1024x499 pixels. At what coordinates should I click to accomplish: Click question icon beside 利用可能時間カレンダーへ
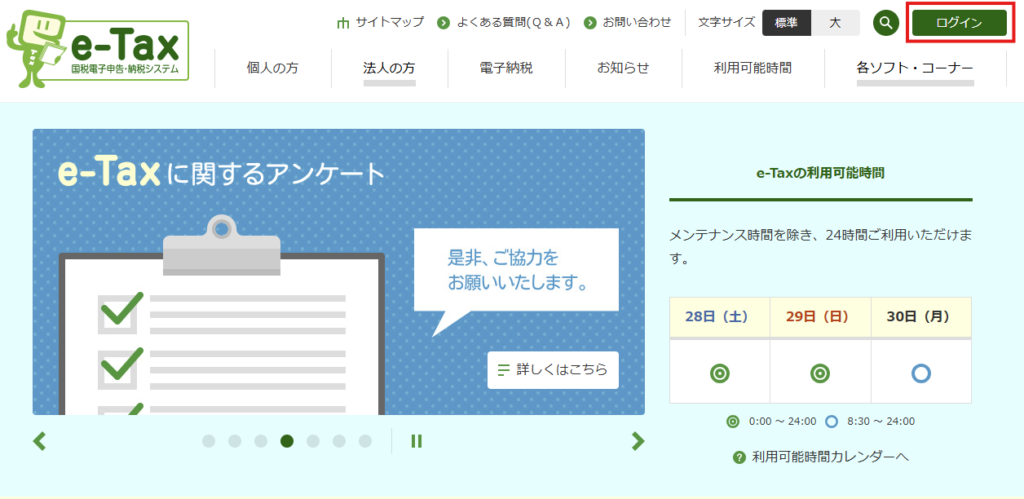[739, 457]
